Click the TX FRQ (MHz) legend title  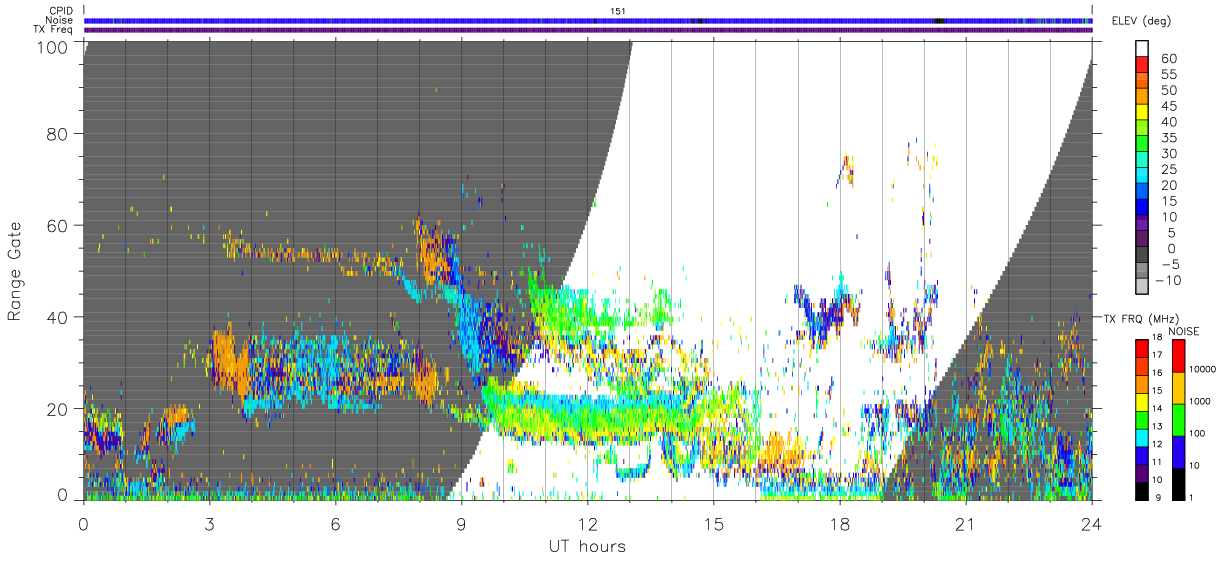(x=1141, y=318)
